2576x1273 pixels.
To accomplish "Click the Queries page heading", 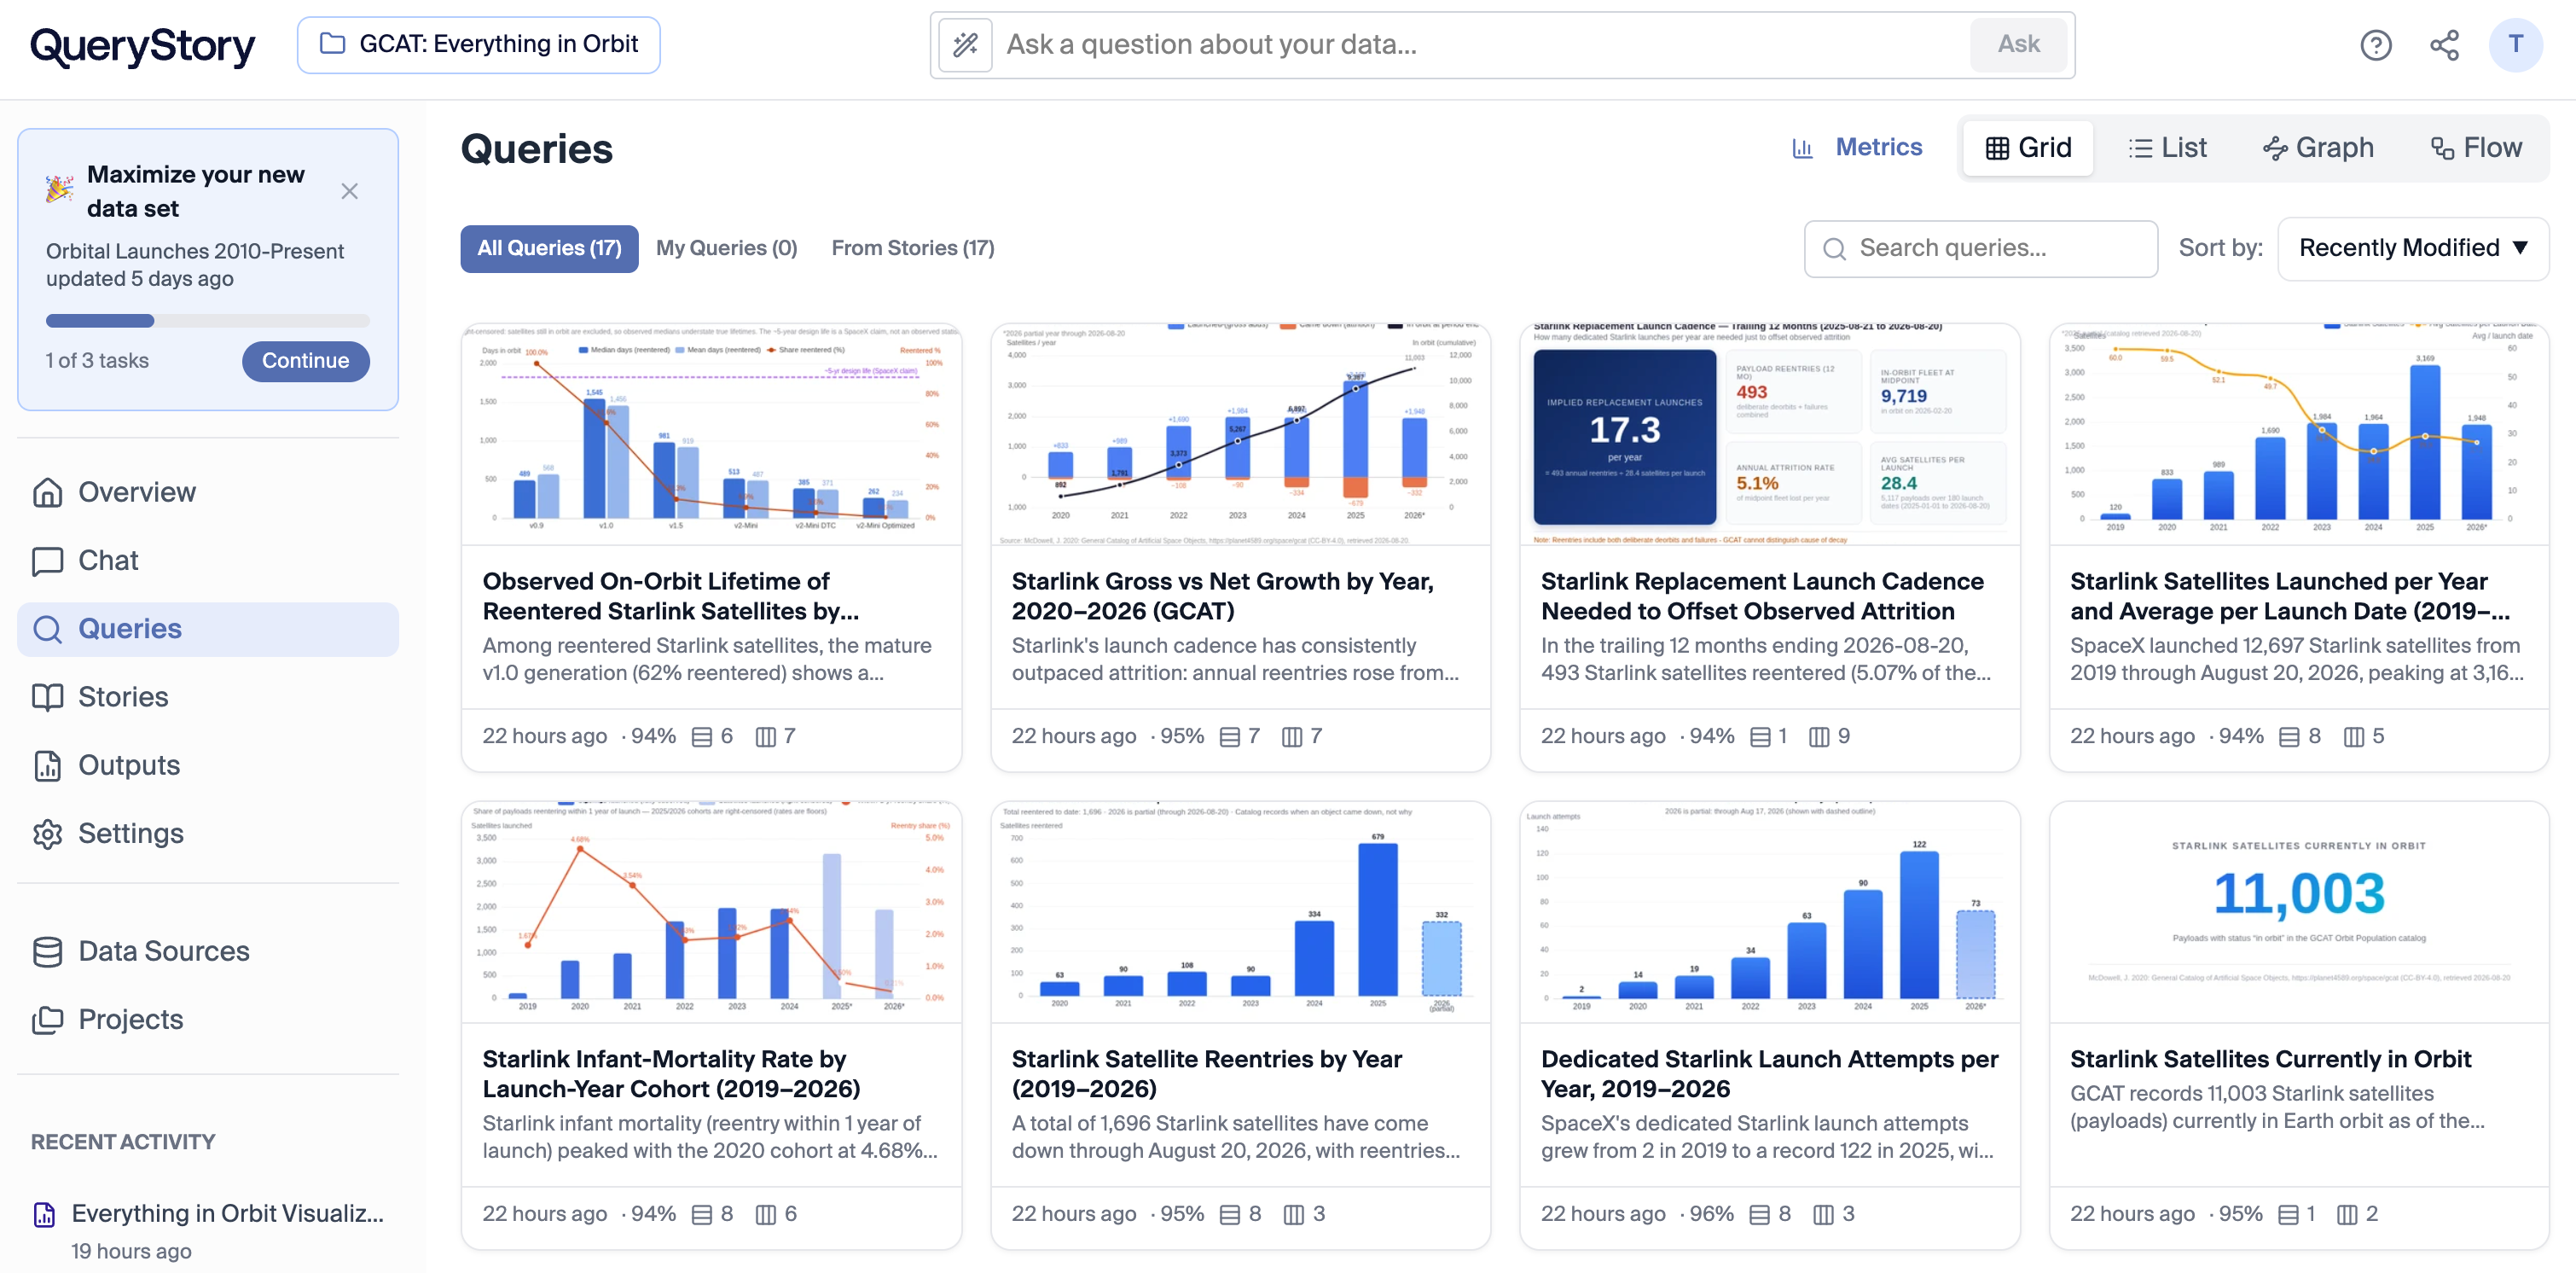I will [537, 149].
